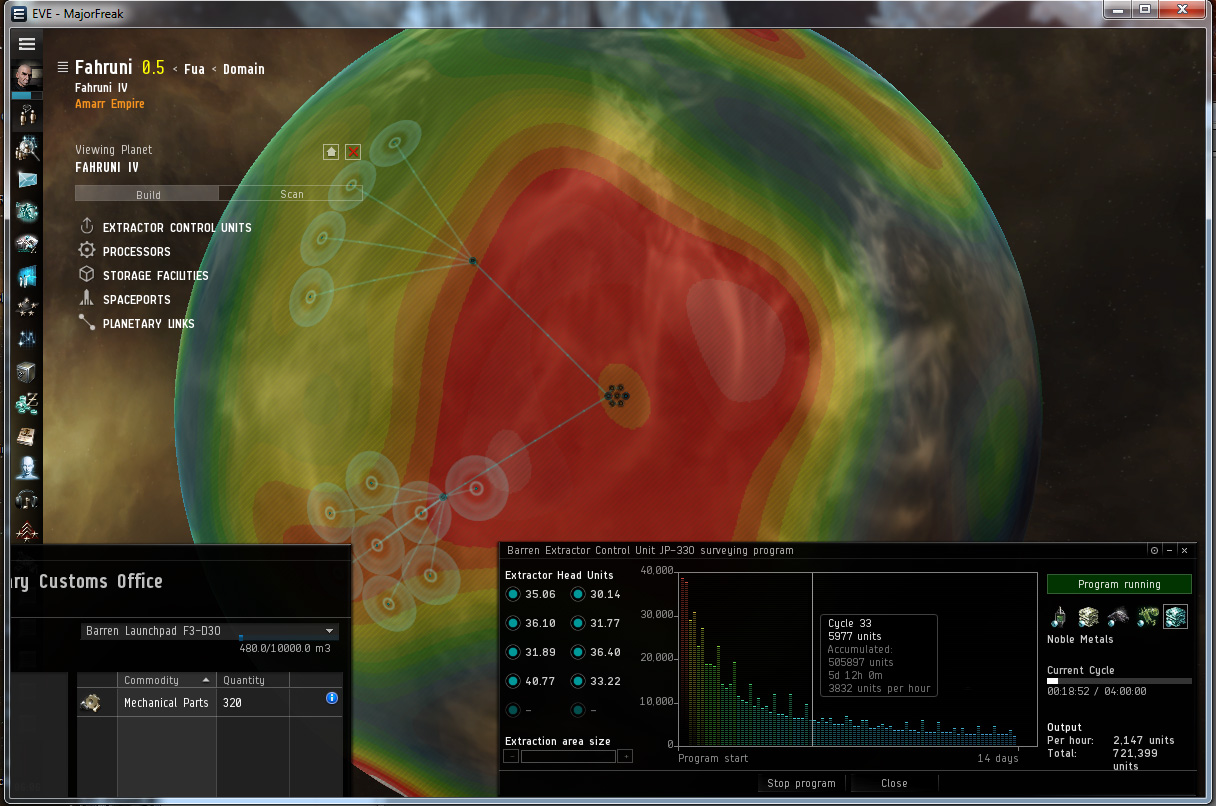Click the bald agent head sidebar icon

(27, 468)
